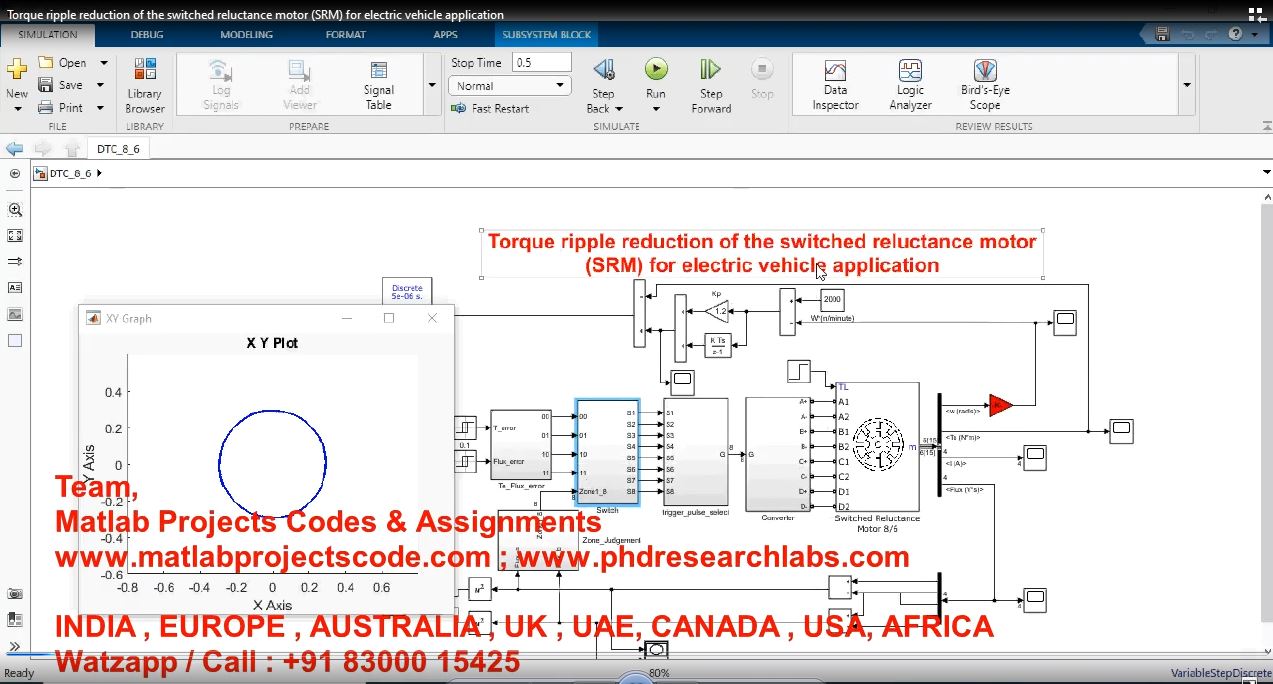Close the XY Graph window

[432, 318]
